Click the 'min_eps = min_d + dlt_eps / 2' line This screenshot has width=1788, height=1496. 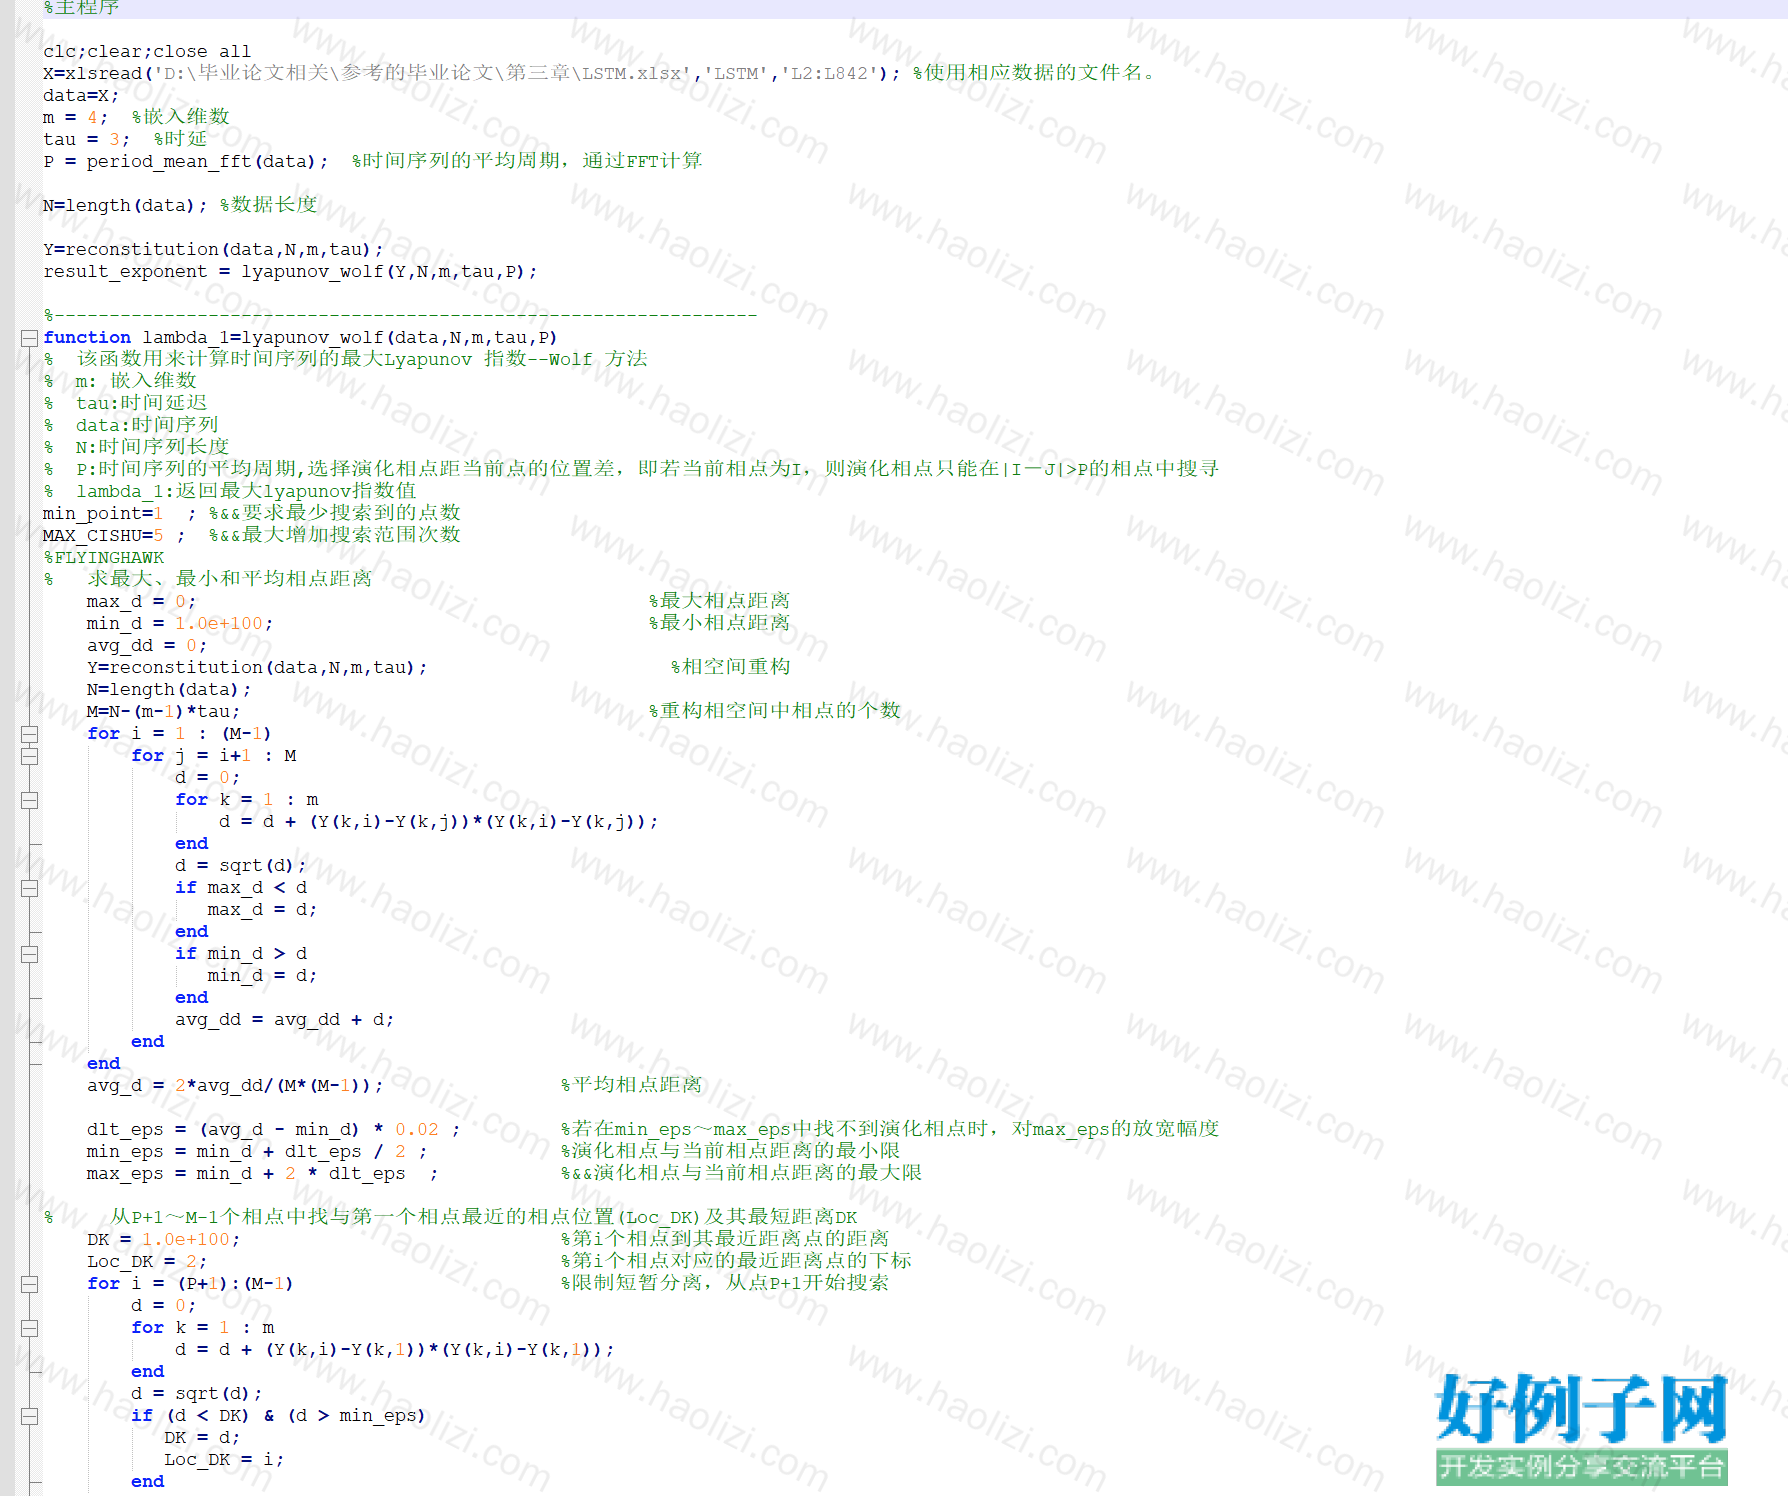(x=257, y=1151)
